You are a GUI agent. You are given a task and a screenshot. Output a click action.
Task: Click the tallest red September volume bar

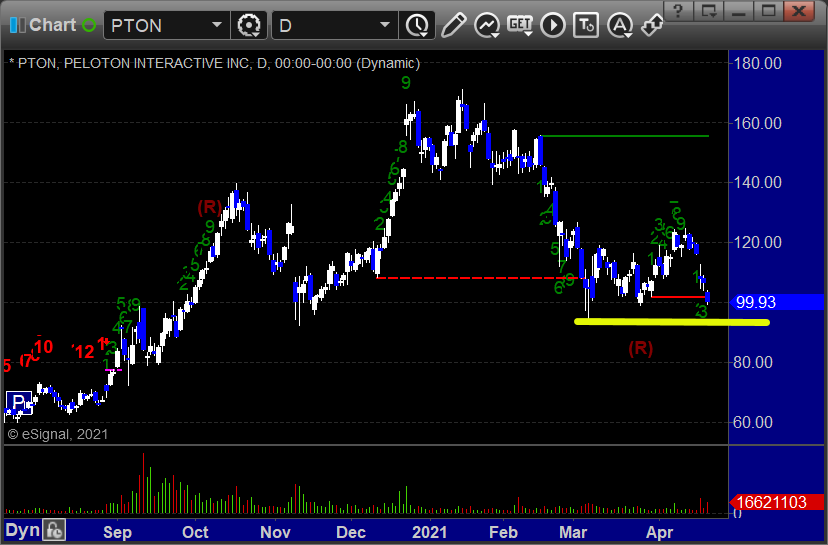pos(143,483)
